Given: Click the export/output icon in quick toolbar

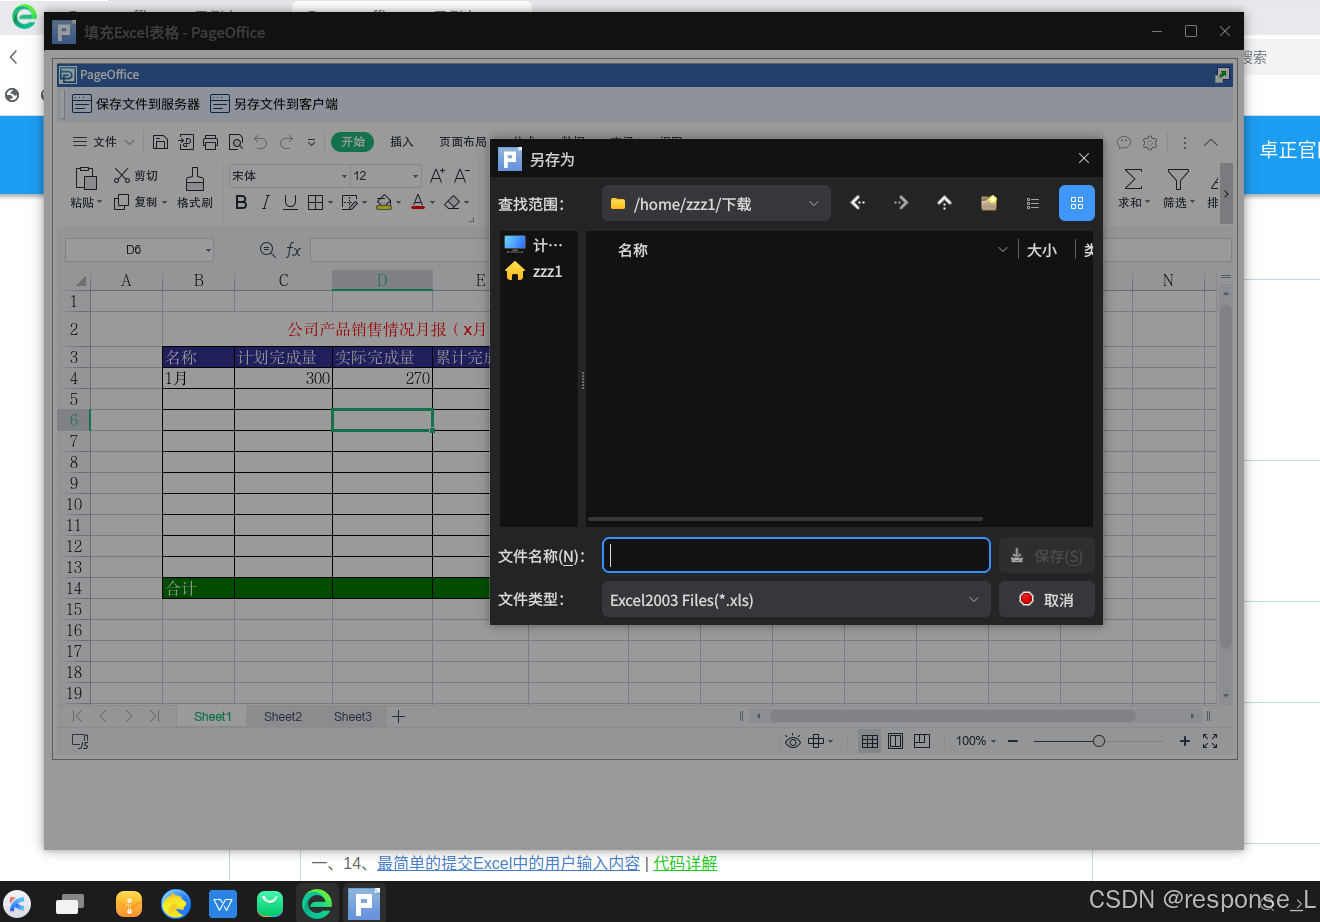Looking at the screenshot, I should [186, 142].
